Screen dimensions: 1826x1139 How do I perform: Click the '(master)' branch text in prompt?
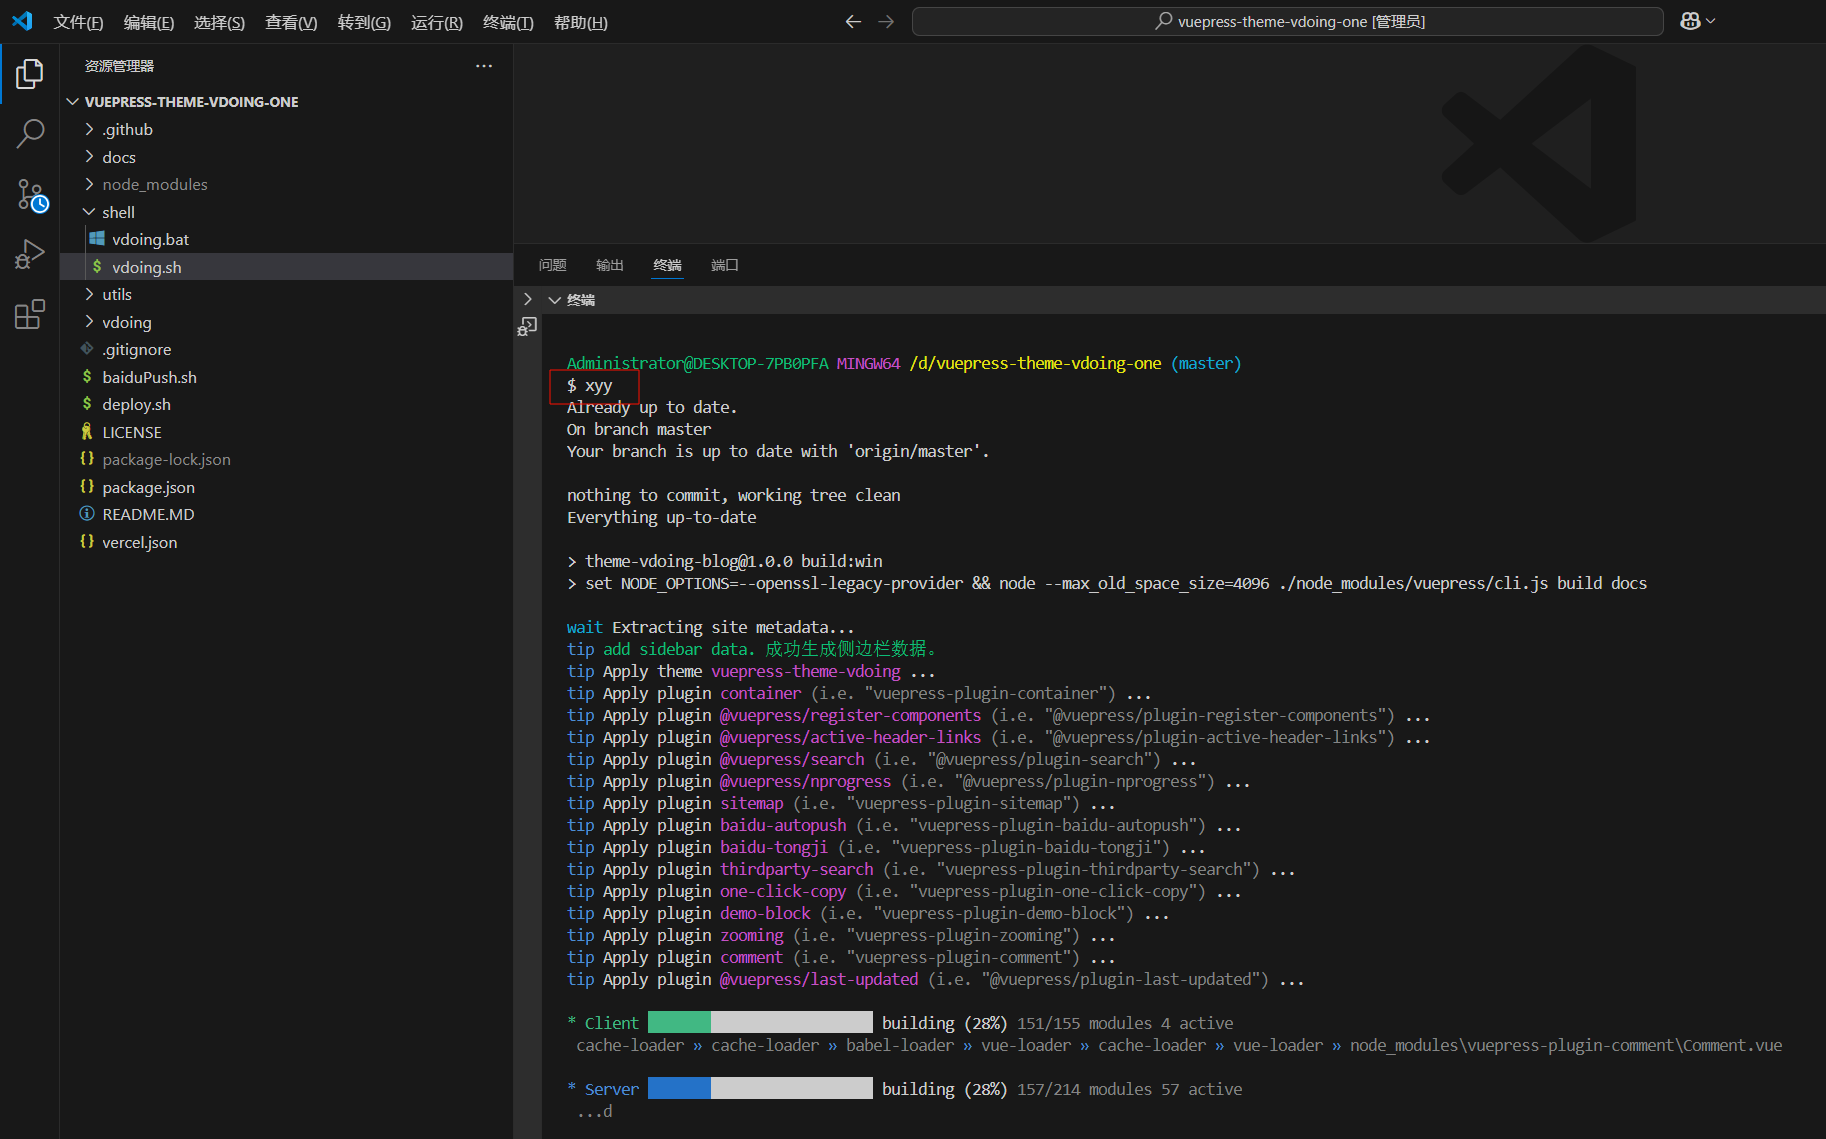[1206, 363]
